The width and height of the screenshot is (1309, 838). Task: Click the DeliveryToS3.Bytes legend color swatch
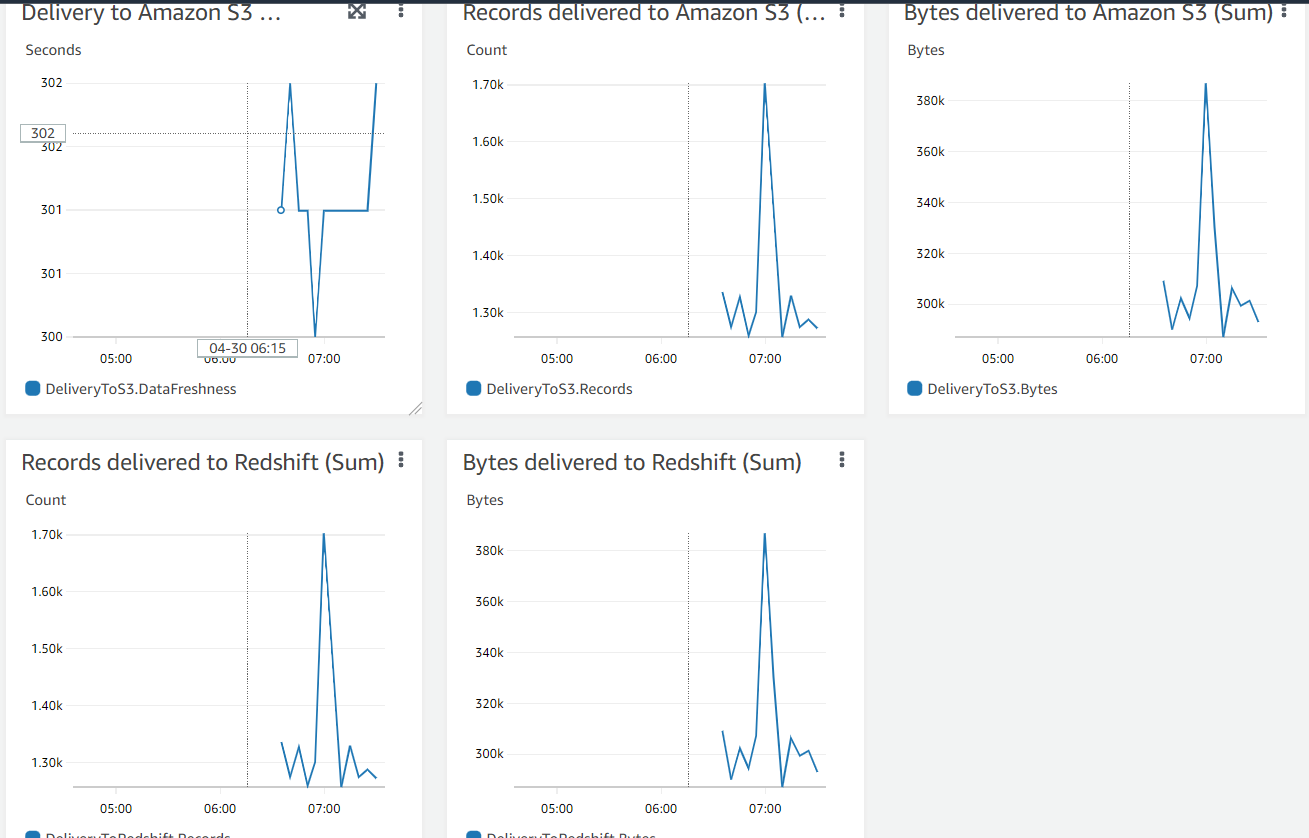click(914, 388)
